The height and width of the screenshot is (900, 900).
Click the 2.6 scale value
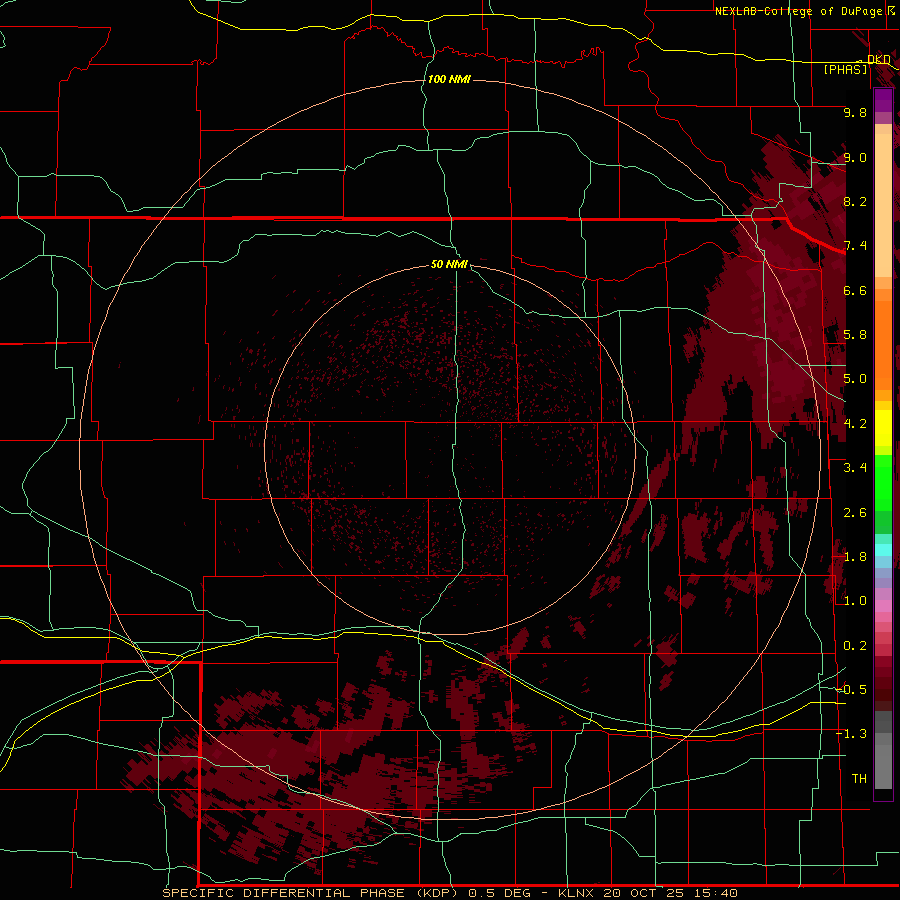pyautogui.click(x=855, y=512)
